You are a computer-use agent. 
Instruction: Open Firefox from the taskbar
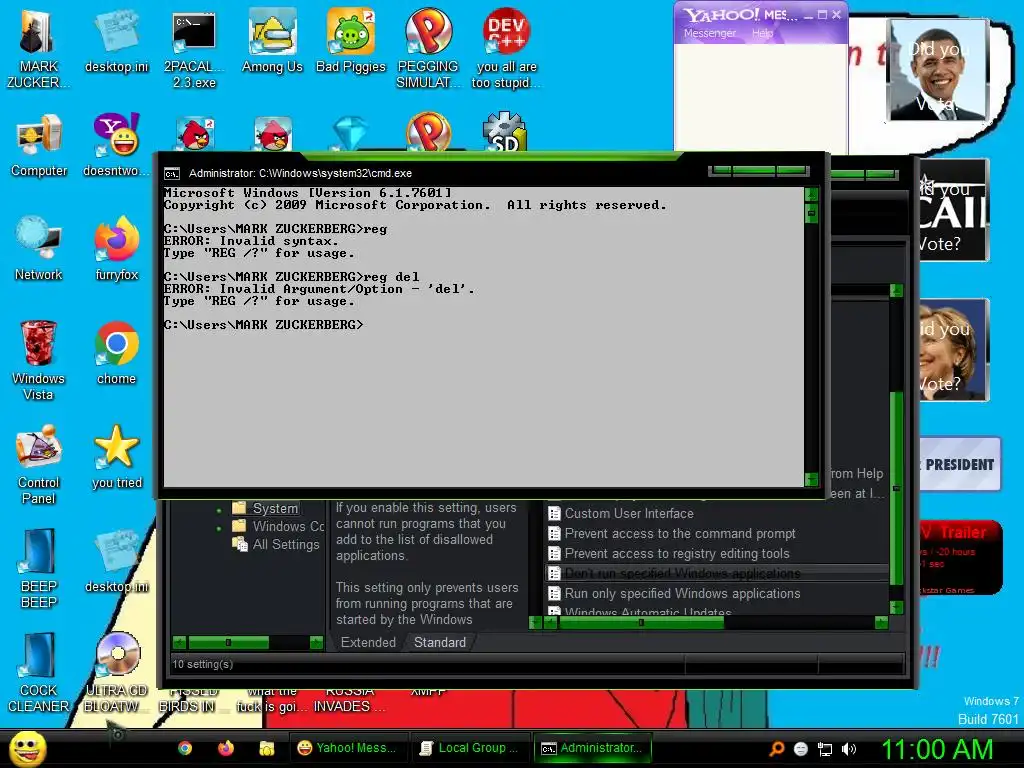tap(226, 748)
